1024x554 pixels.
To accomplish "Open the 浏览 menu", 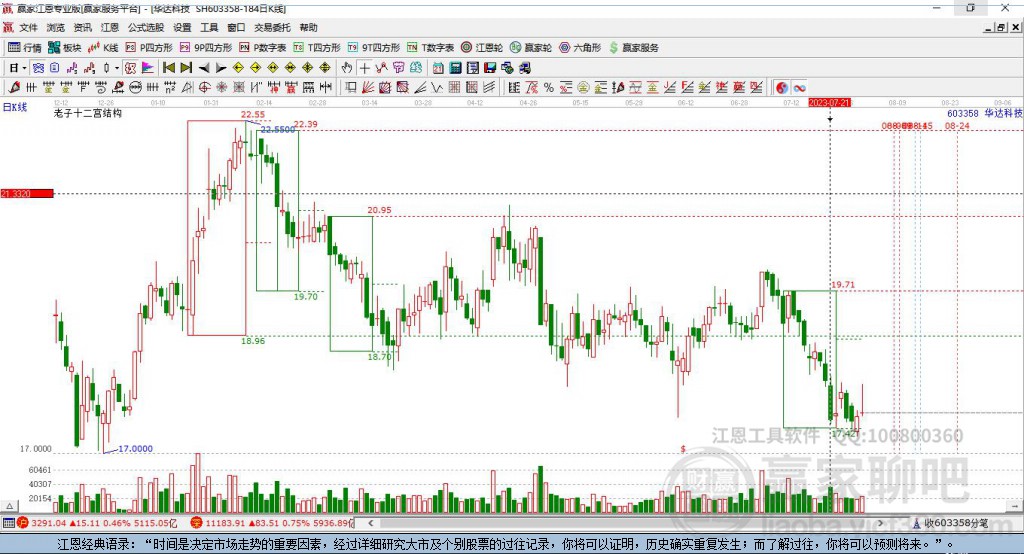I will 56,27.
